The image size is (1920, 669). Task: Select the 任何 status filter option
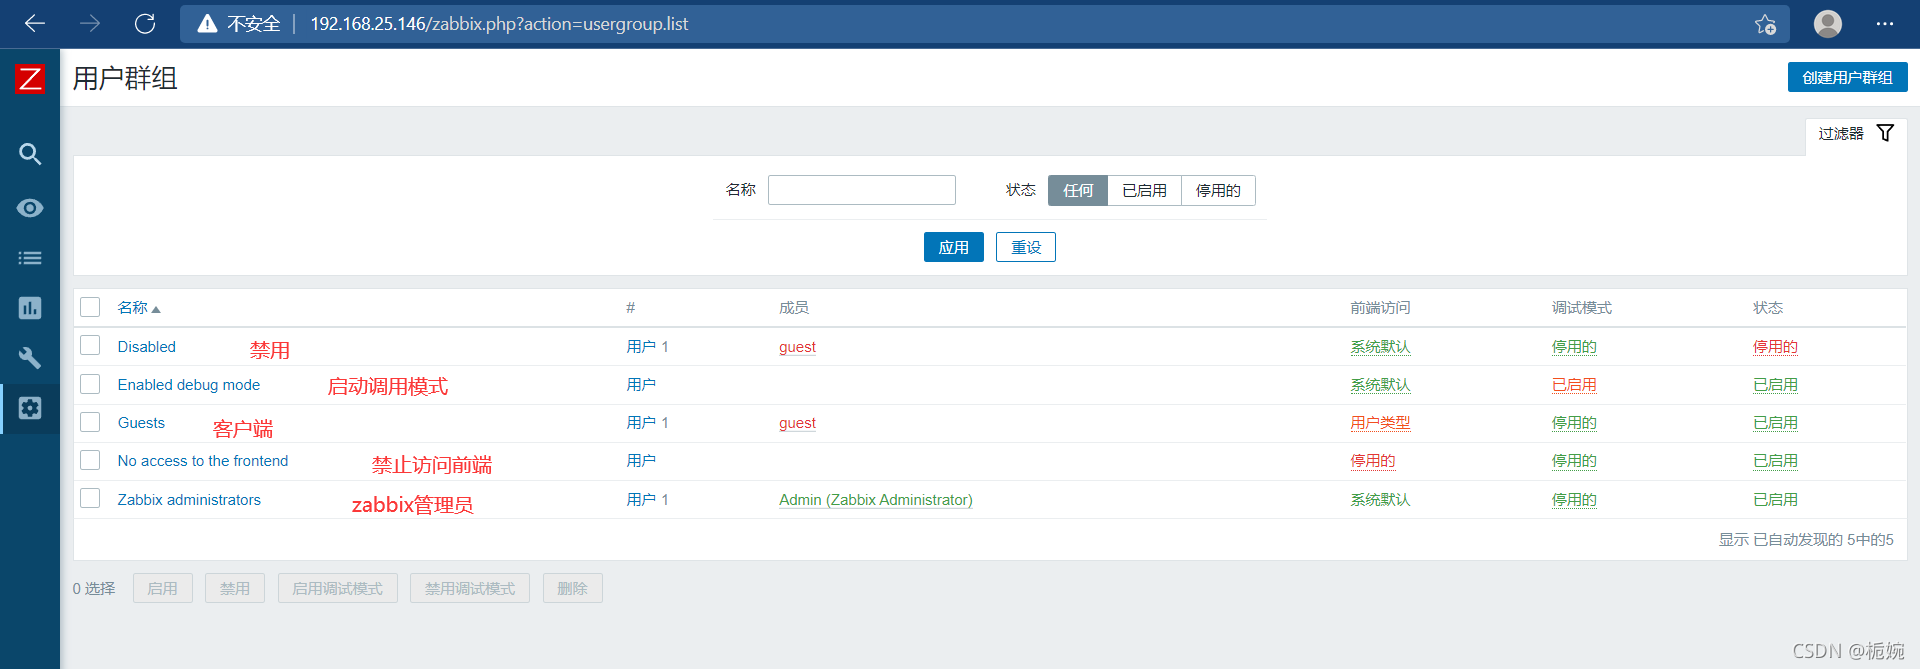(1078, 190)
